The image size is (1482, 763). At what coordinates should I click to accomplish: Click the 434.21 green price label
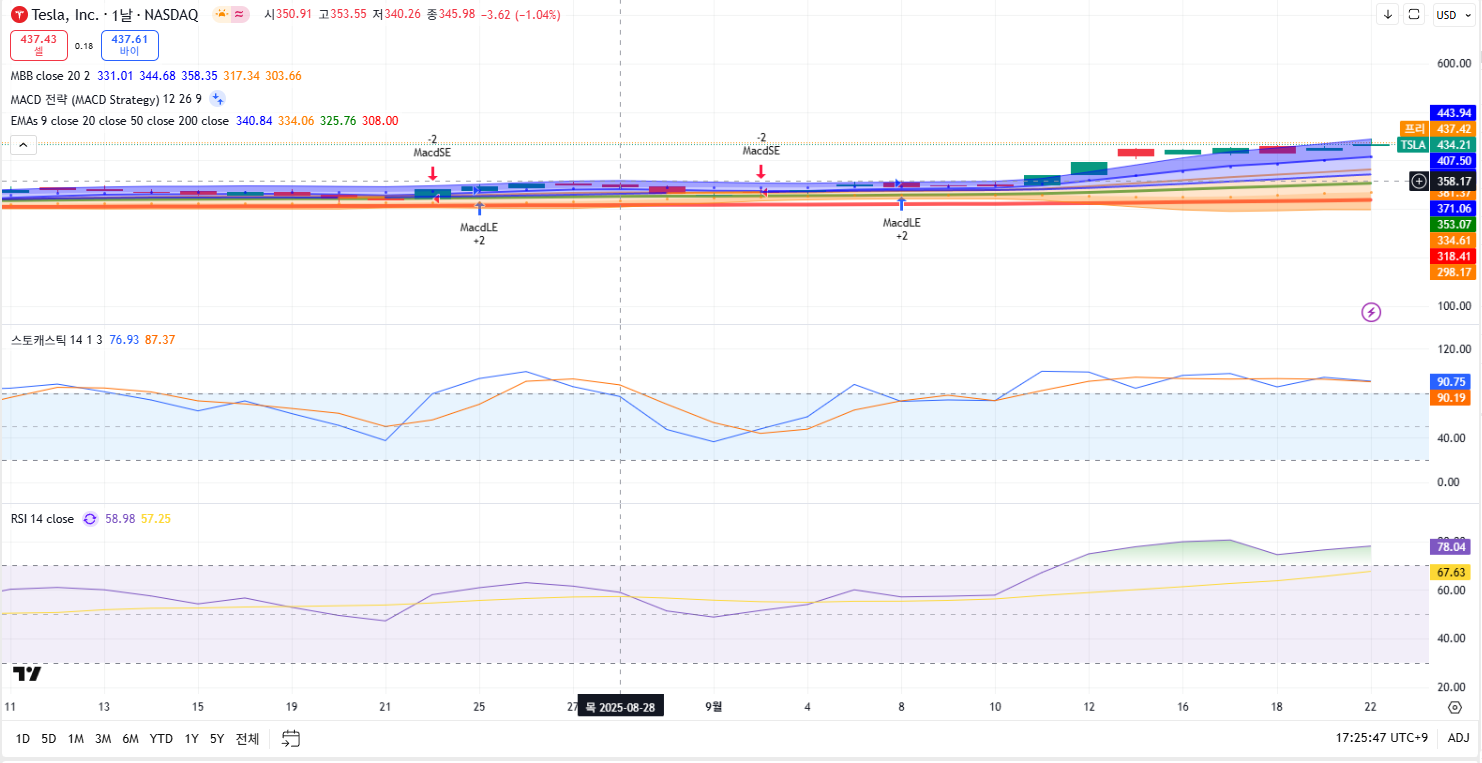[x=1453, y=145]
